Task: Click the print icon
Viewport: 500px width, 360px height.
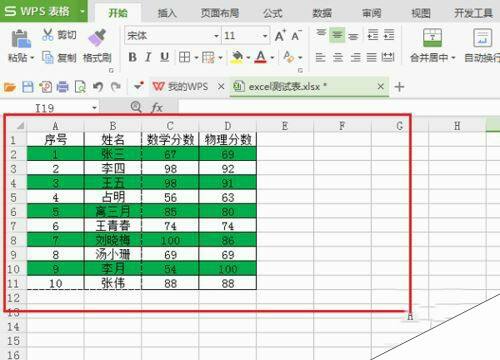Action: pos(62,87)
